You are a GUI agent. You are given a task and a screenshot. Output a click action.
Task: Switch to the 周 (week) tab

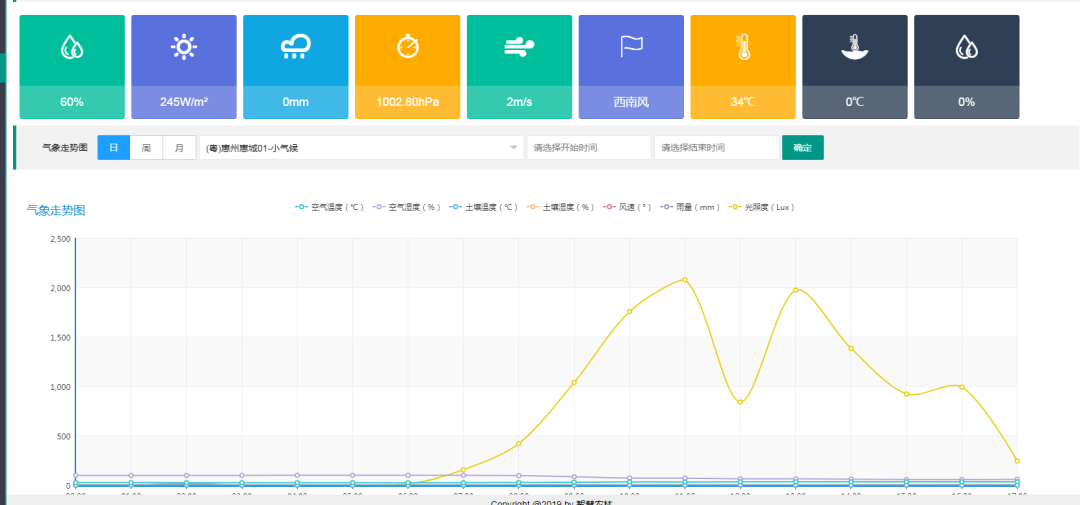[146, 147]
